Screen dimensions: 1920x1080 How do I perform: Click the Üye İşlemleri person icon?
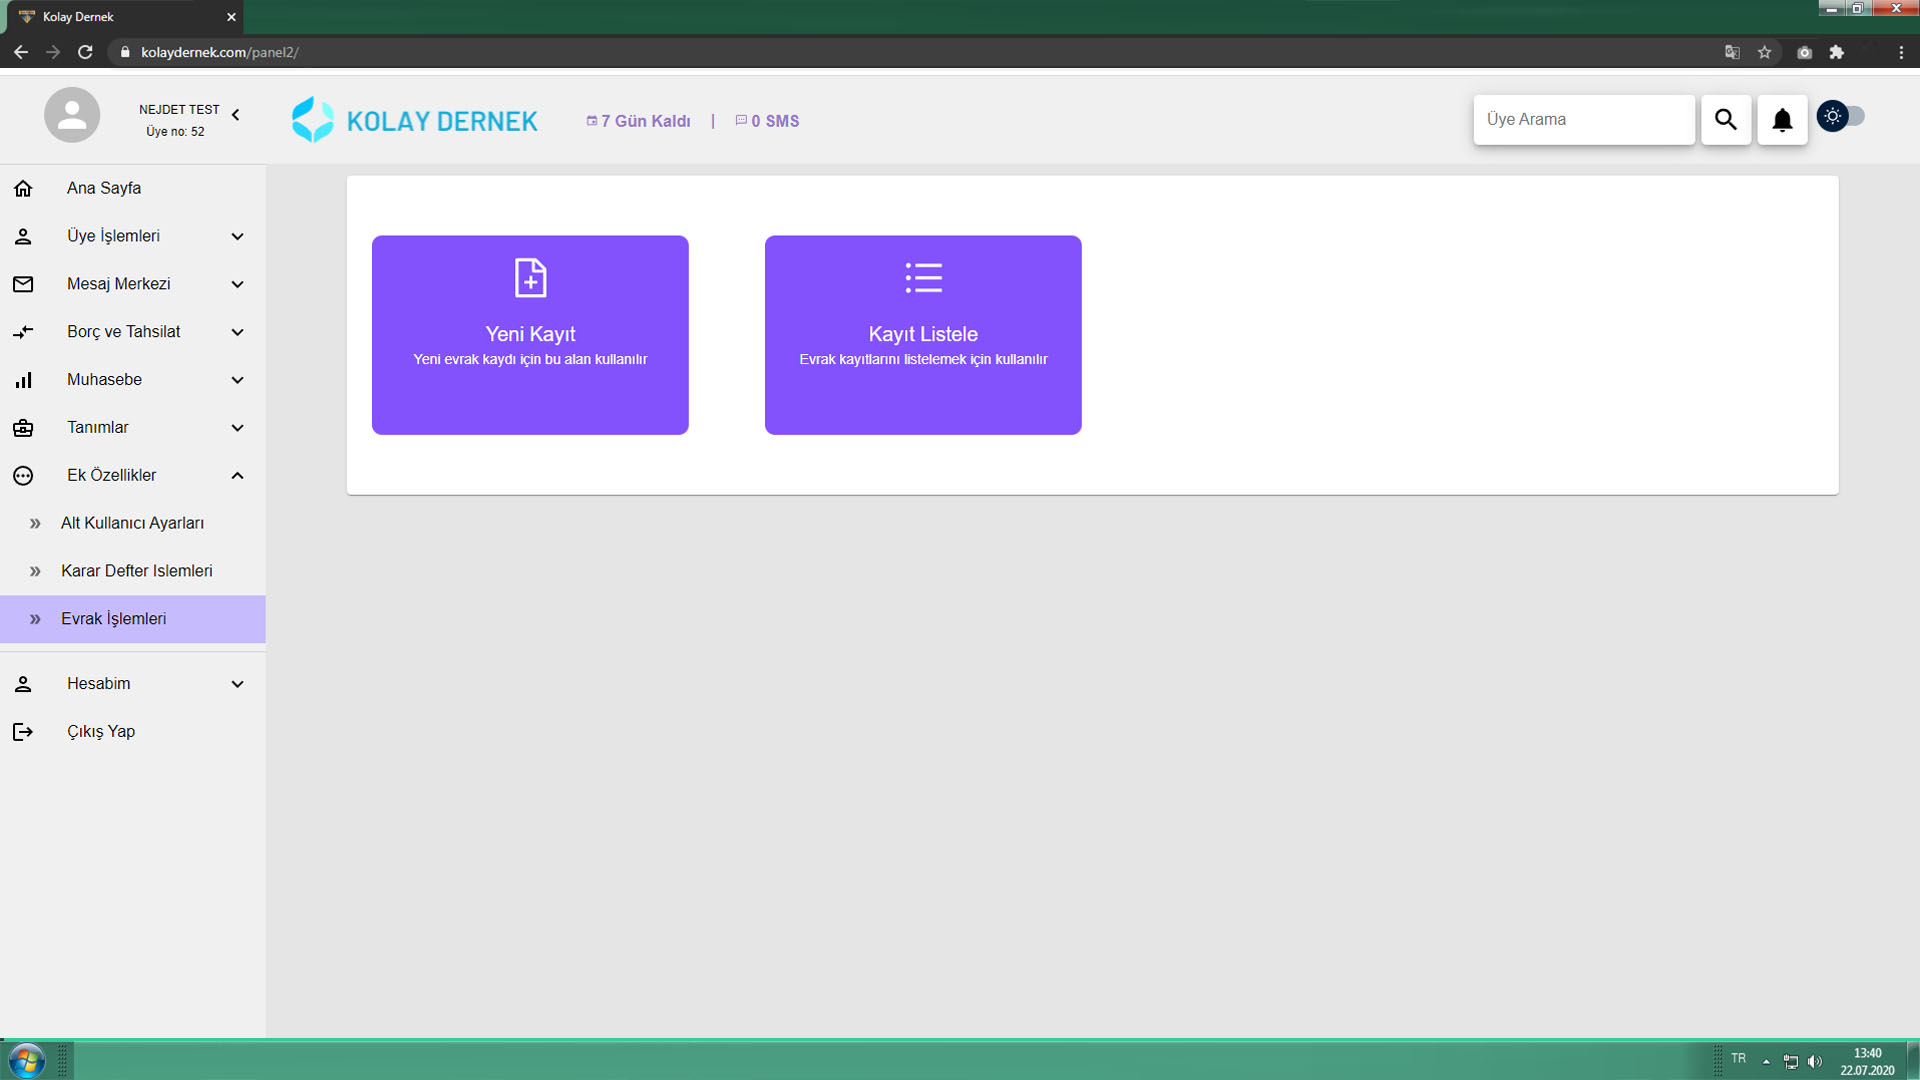coord(23,236)
